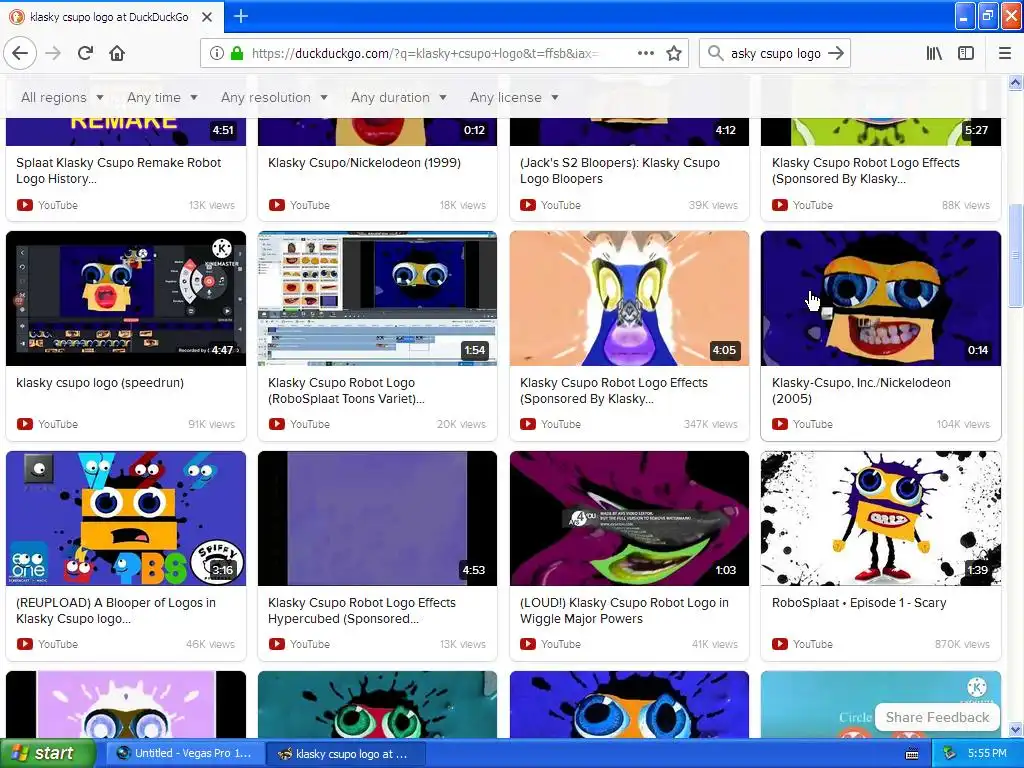Click YouTube icon on Wiggle Major Powers card
The height and width of the screenshot is (768, 1024).
point(528,644)
